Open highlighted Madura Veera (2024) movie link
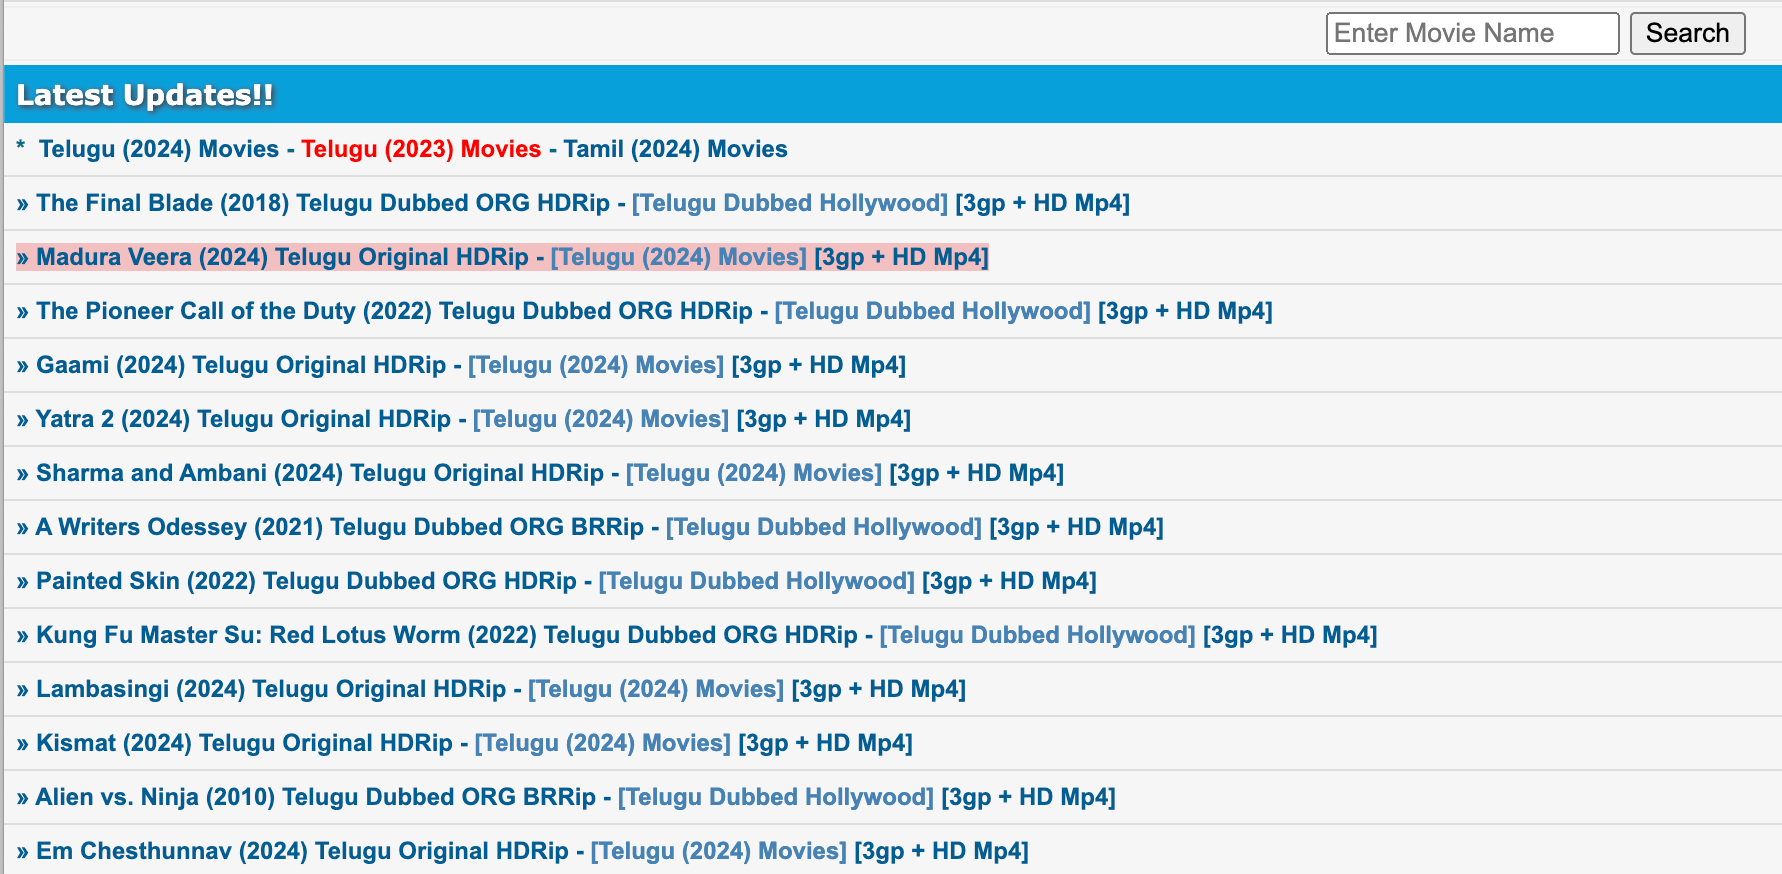Viewport: 1782px width, 874px height. pos(282,257)
